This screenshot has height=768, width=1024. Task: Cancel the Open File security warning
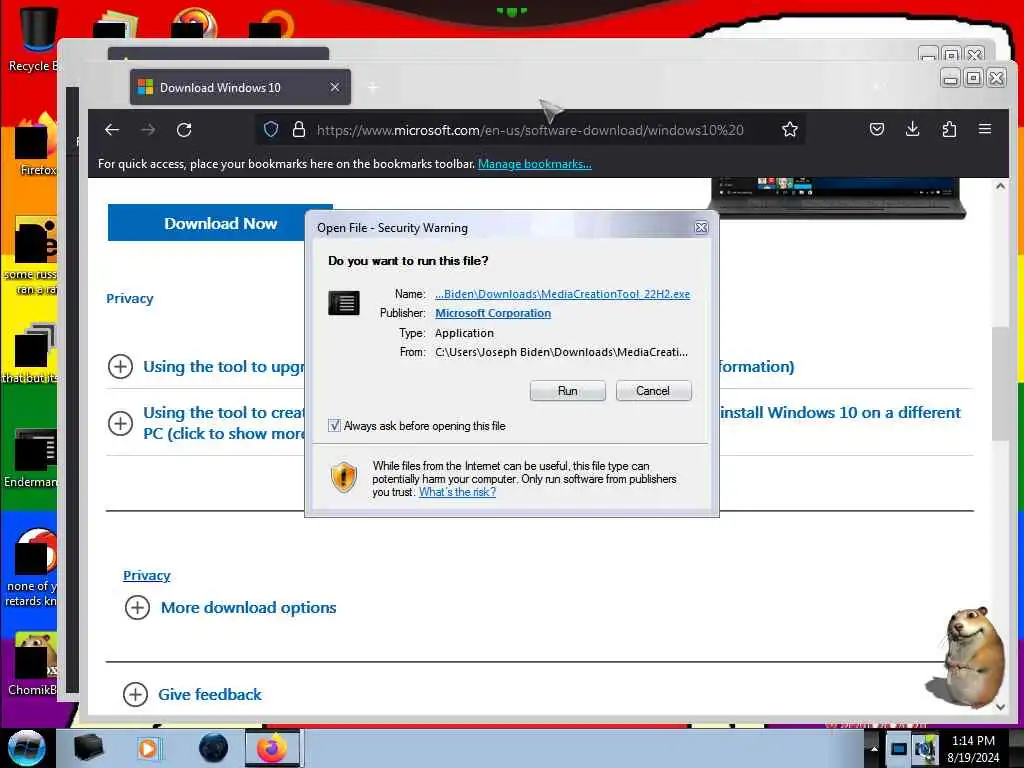pos(653,391)
